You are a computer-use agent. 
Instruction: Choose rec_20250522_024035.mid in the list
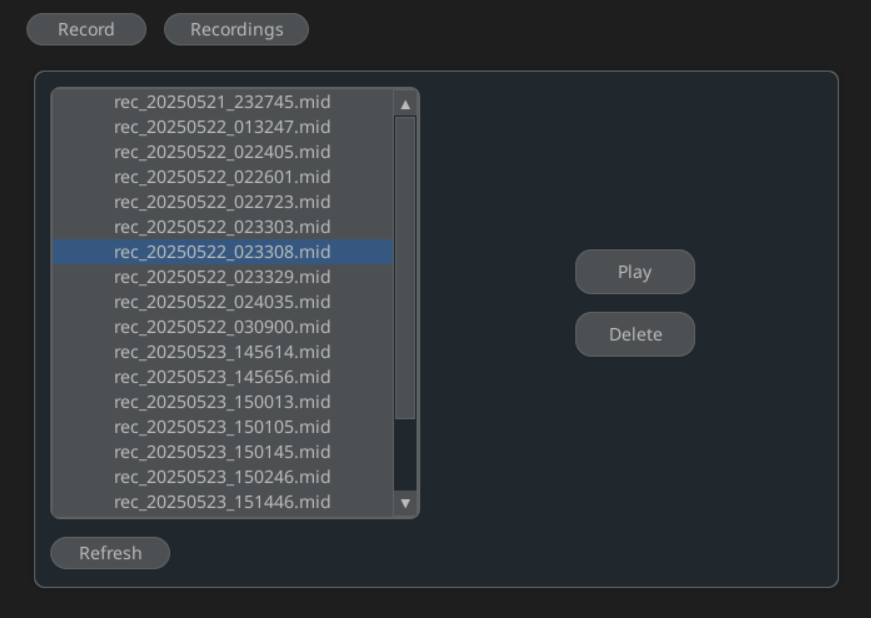click(222, 302)
